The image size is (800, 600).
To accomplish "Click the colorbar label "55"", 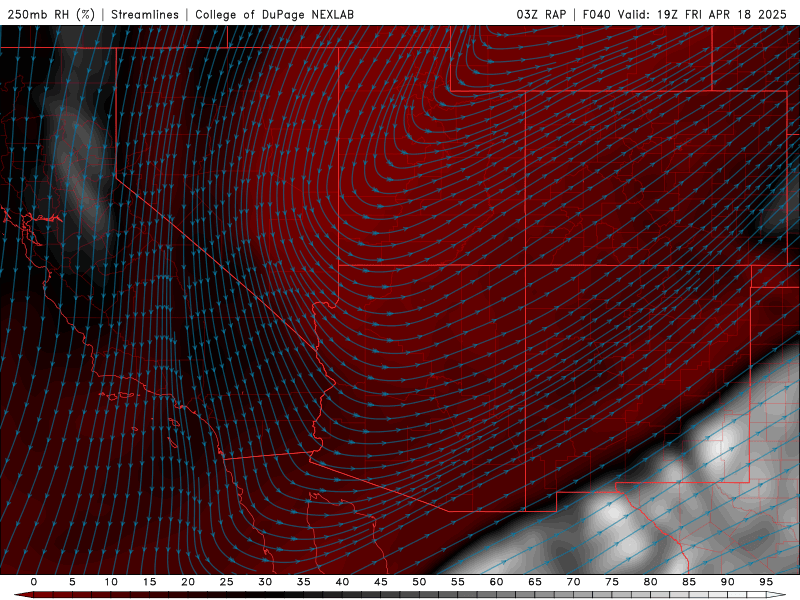I will (x=458, y=582).
